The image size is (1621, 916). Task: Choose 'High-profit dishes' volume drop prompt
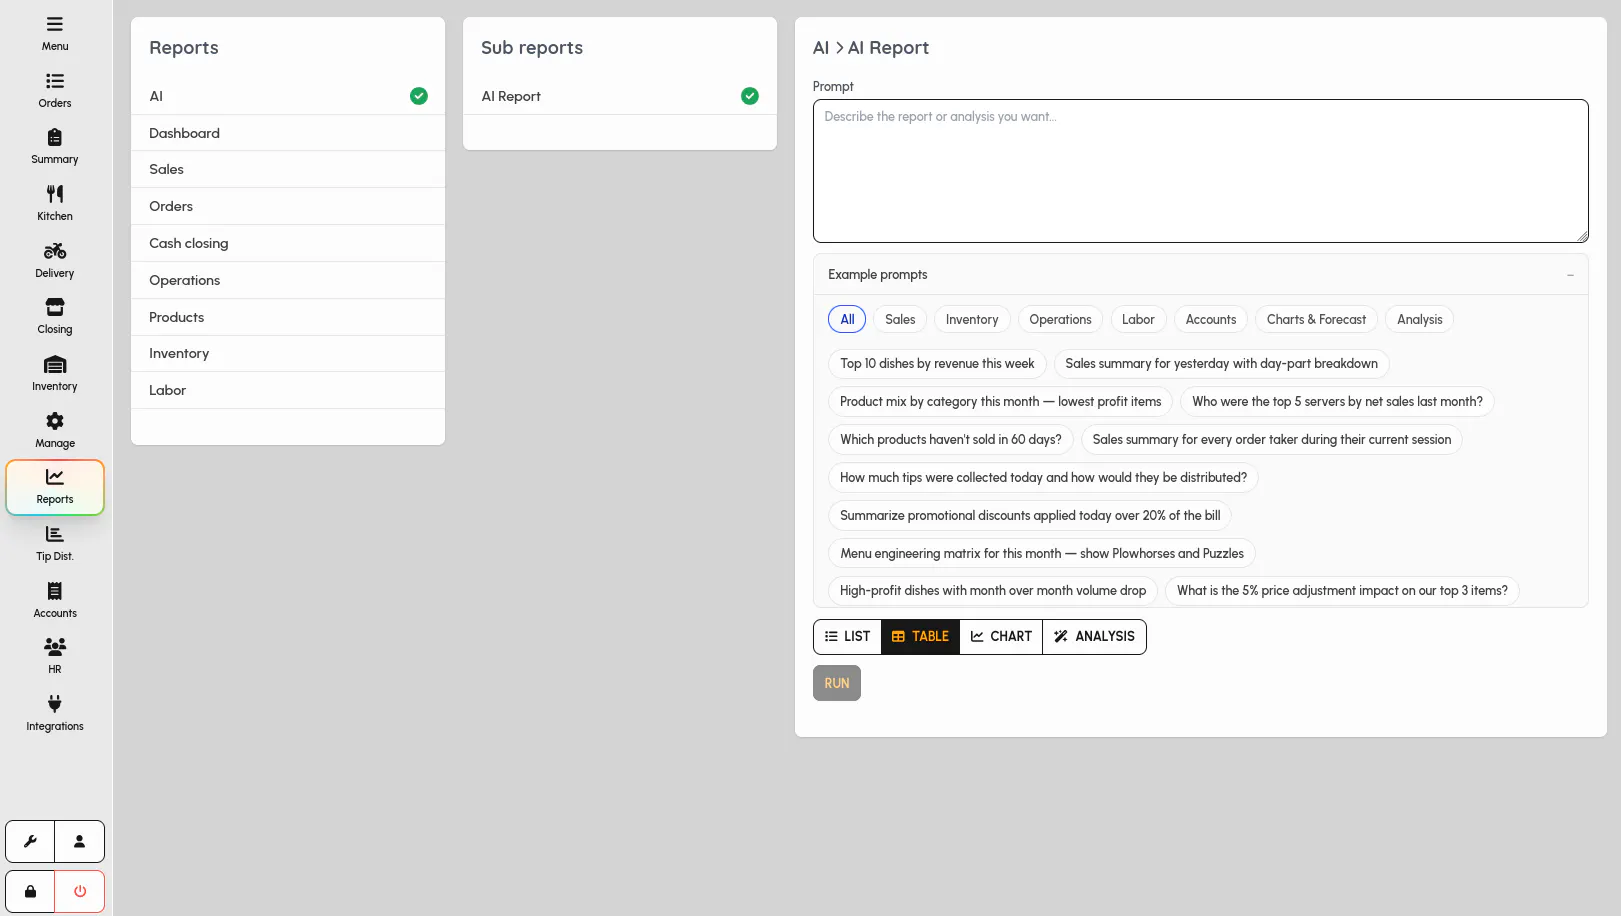tap(993, 590)
